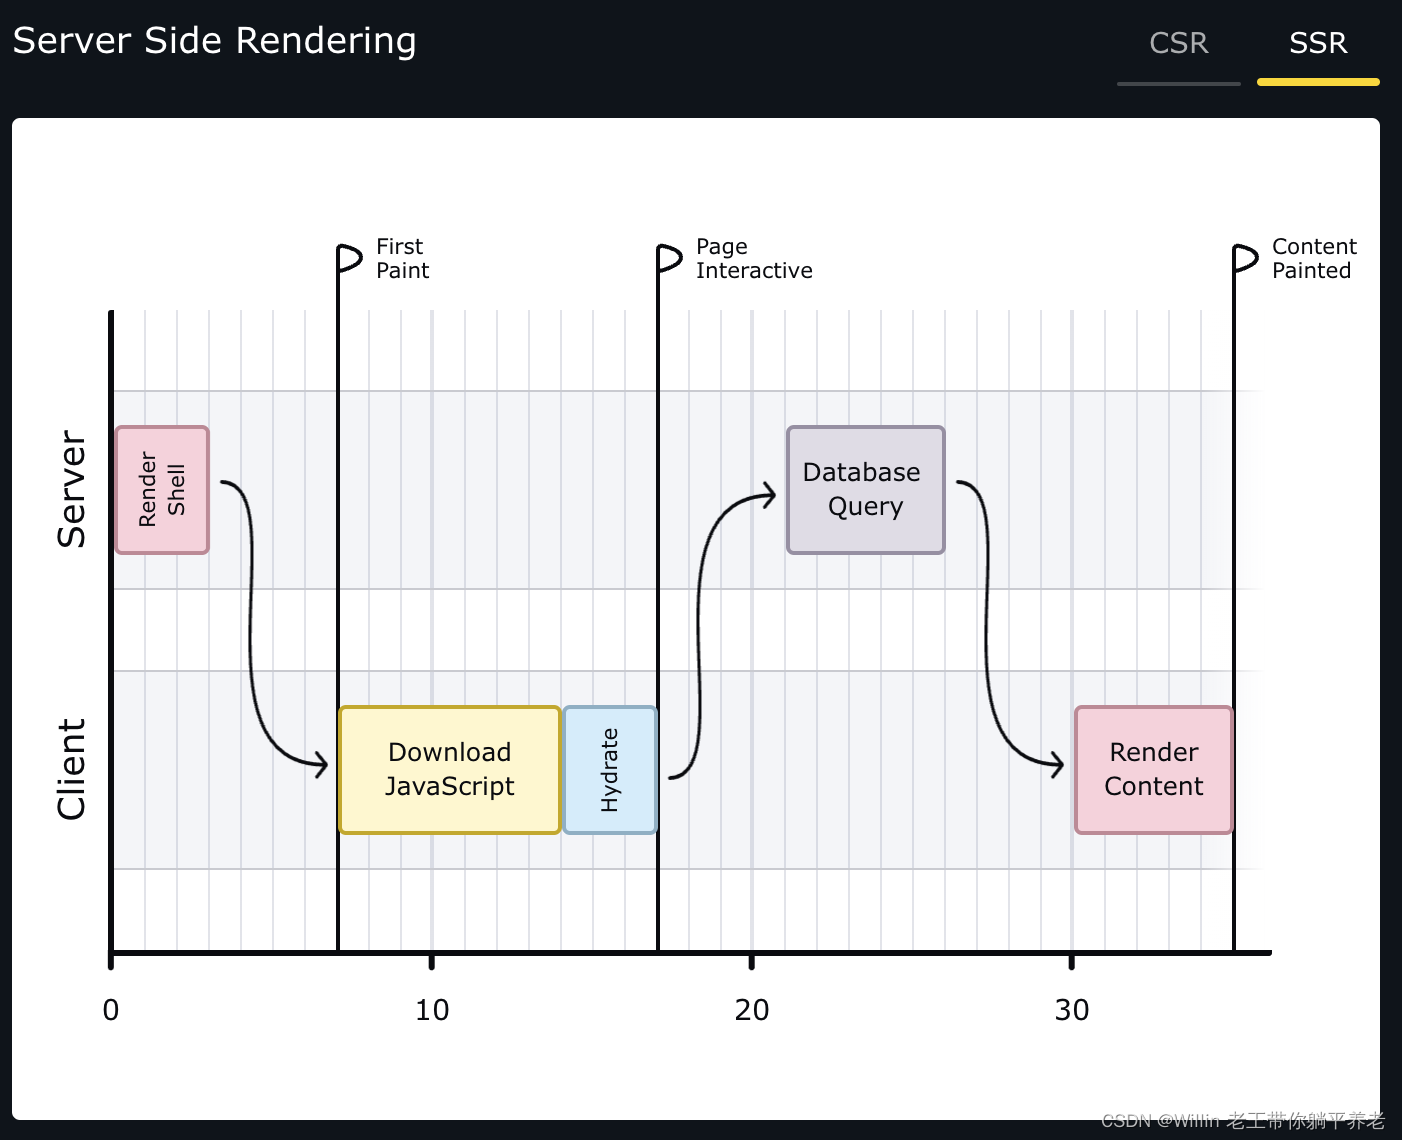Click the Render Content block
This screenshot has height=1140, width=1402.
(1154, 770)
